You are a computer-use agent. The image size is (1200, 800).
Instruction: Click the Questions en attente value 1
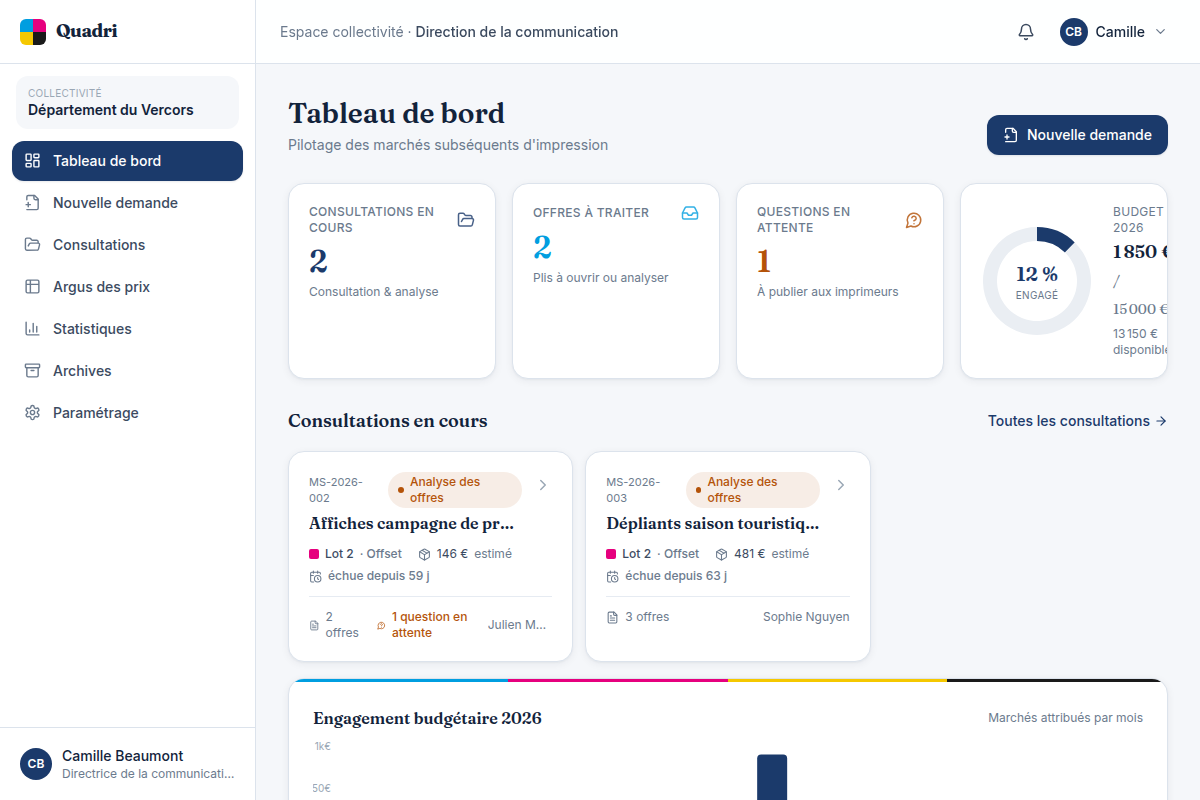coord(764,261)
